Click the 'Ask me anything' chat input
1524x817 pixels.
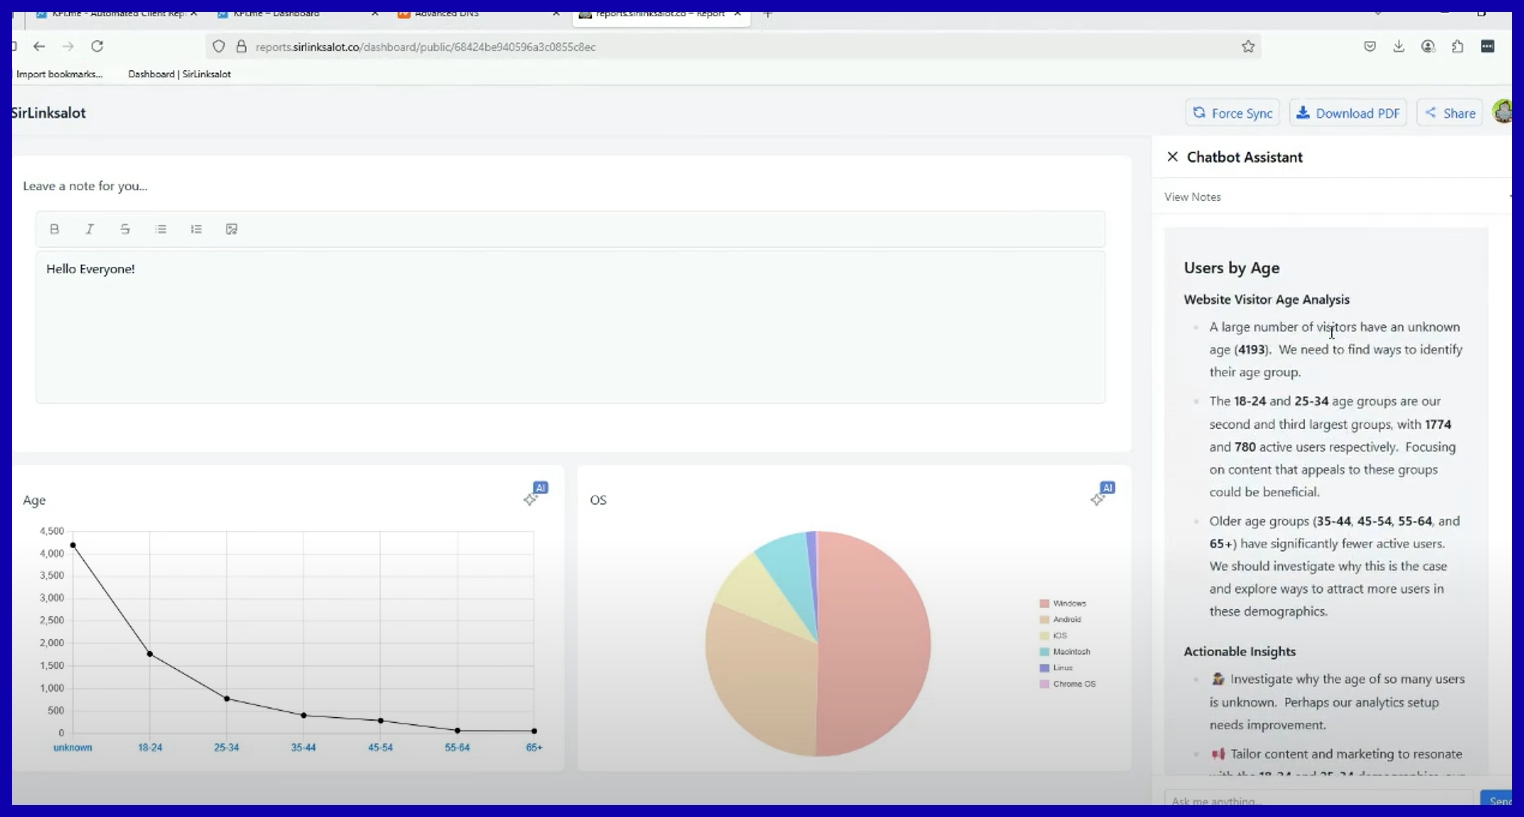coord(1318,801)
